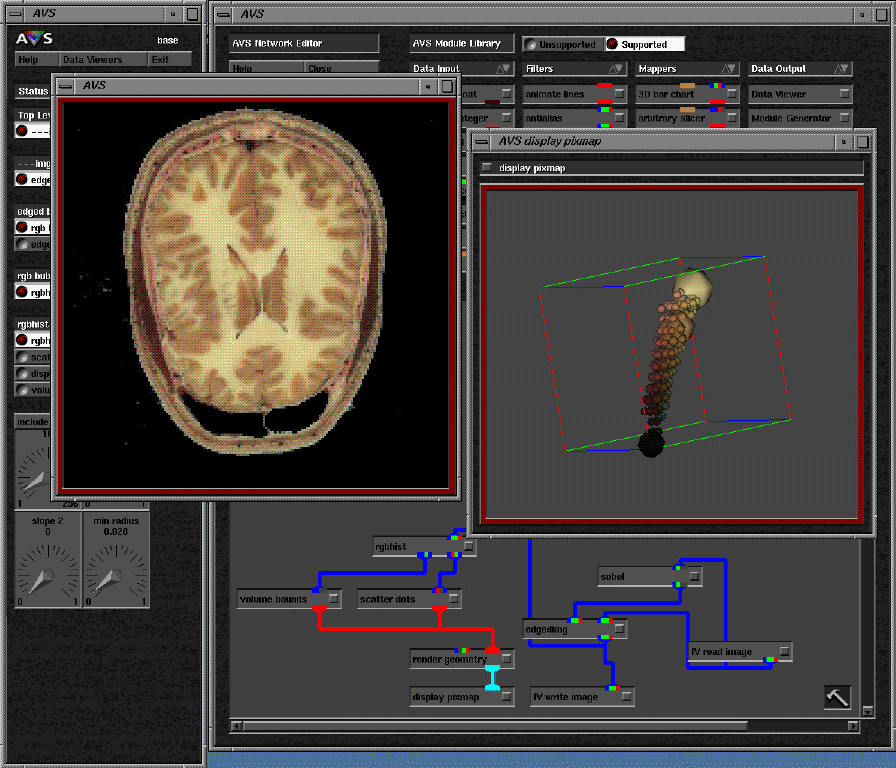Click the square button on IV write image
The width and height of the screenshot is (896, 768).
tap(626, 697)
